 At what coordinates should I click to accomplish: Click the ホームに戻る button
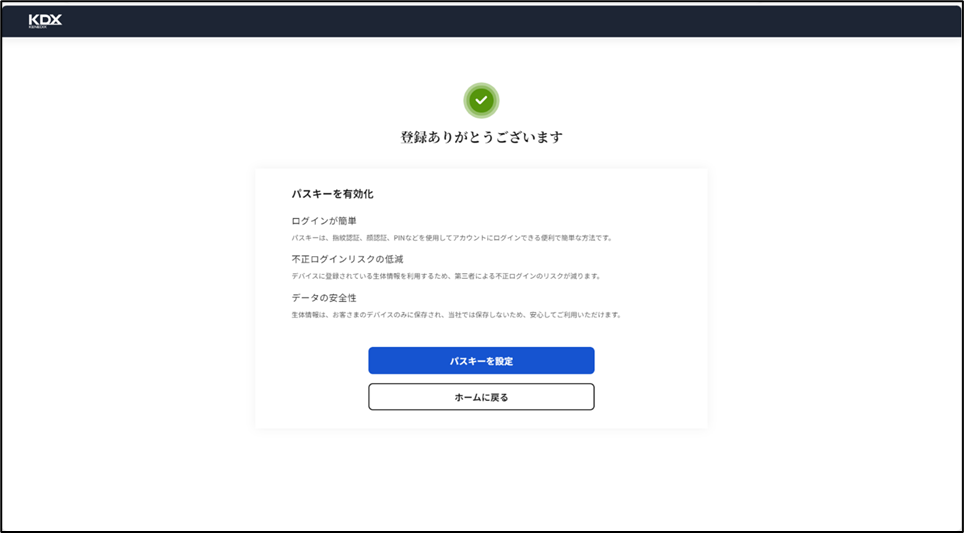click(481, 397)
